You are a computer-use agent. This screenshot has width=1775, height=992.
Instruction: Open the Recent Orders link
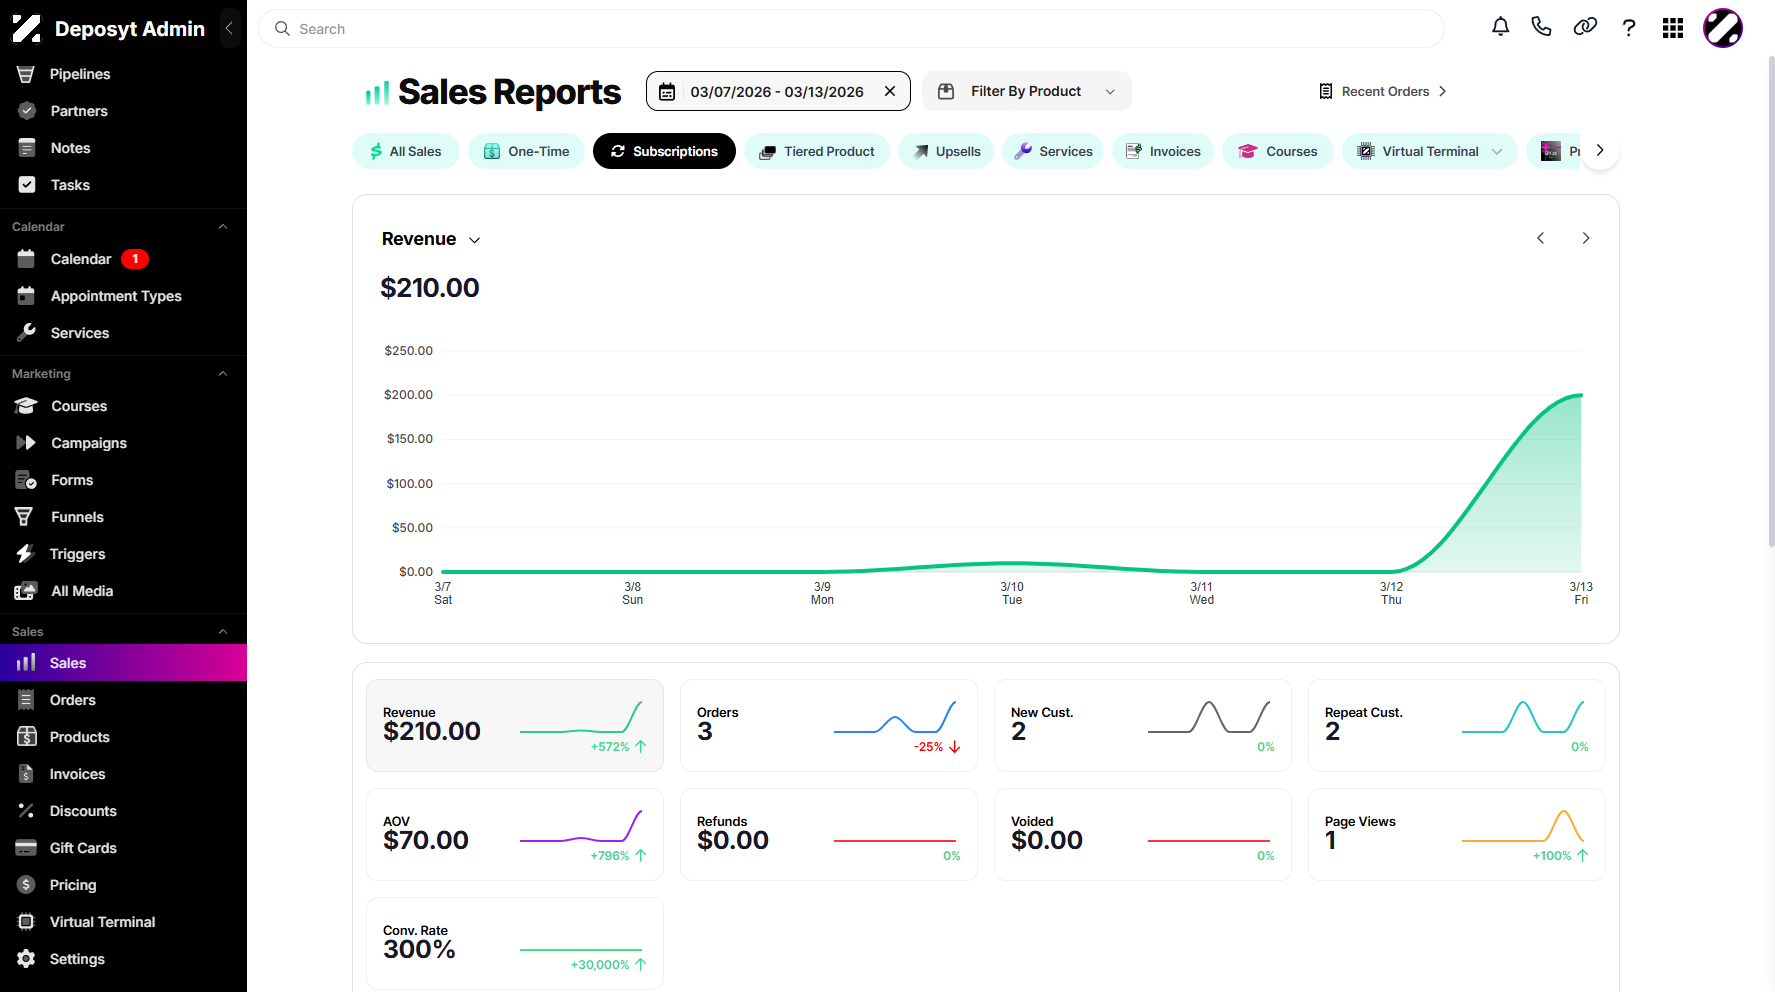coord(1383,91)
